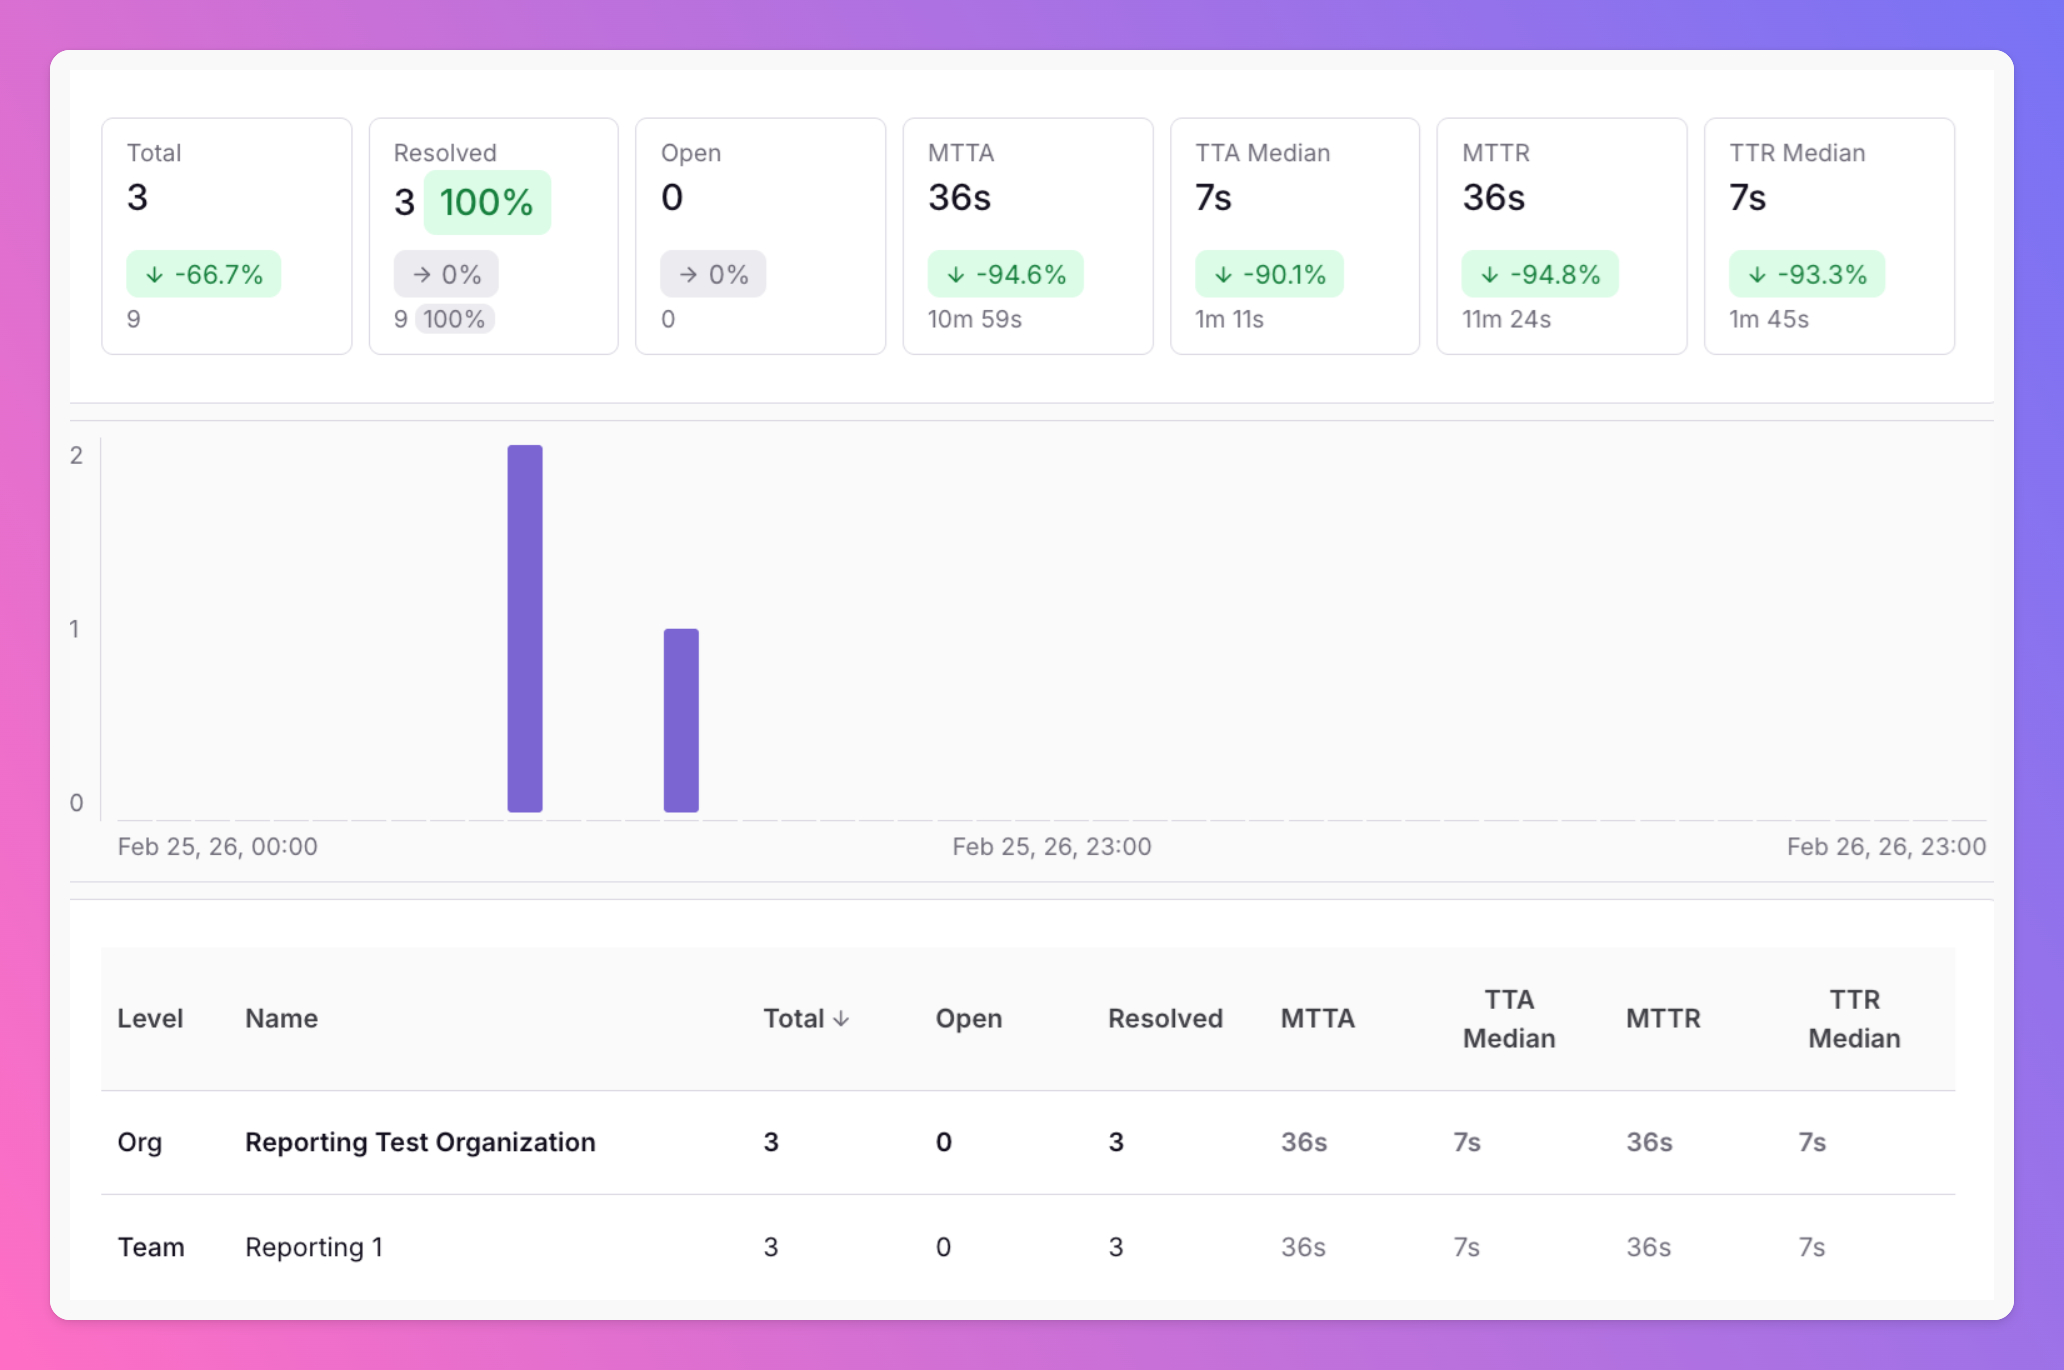Click the tallest purple bar in chart

pyautogui.click(x=525, y=628)
